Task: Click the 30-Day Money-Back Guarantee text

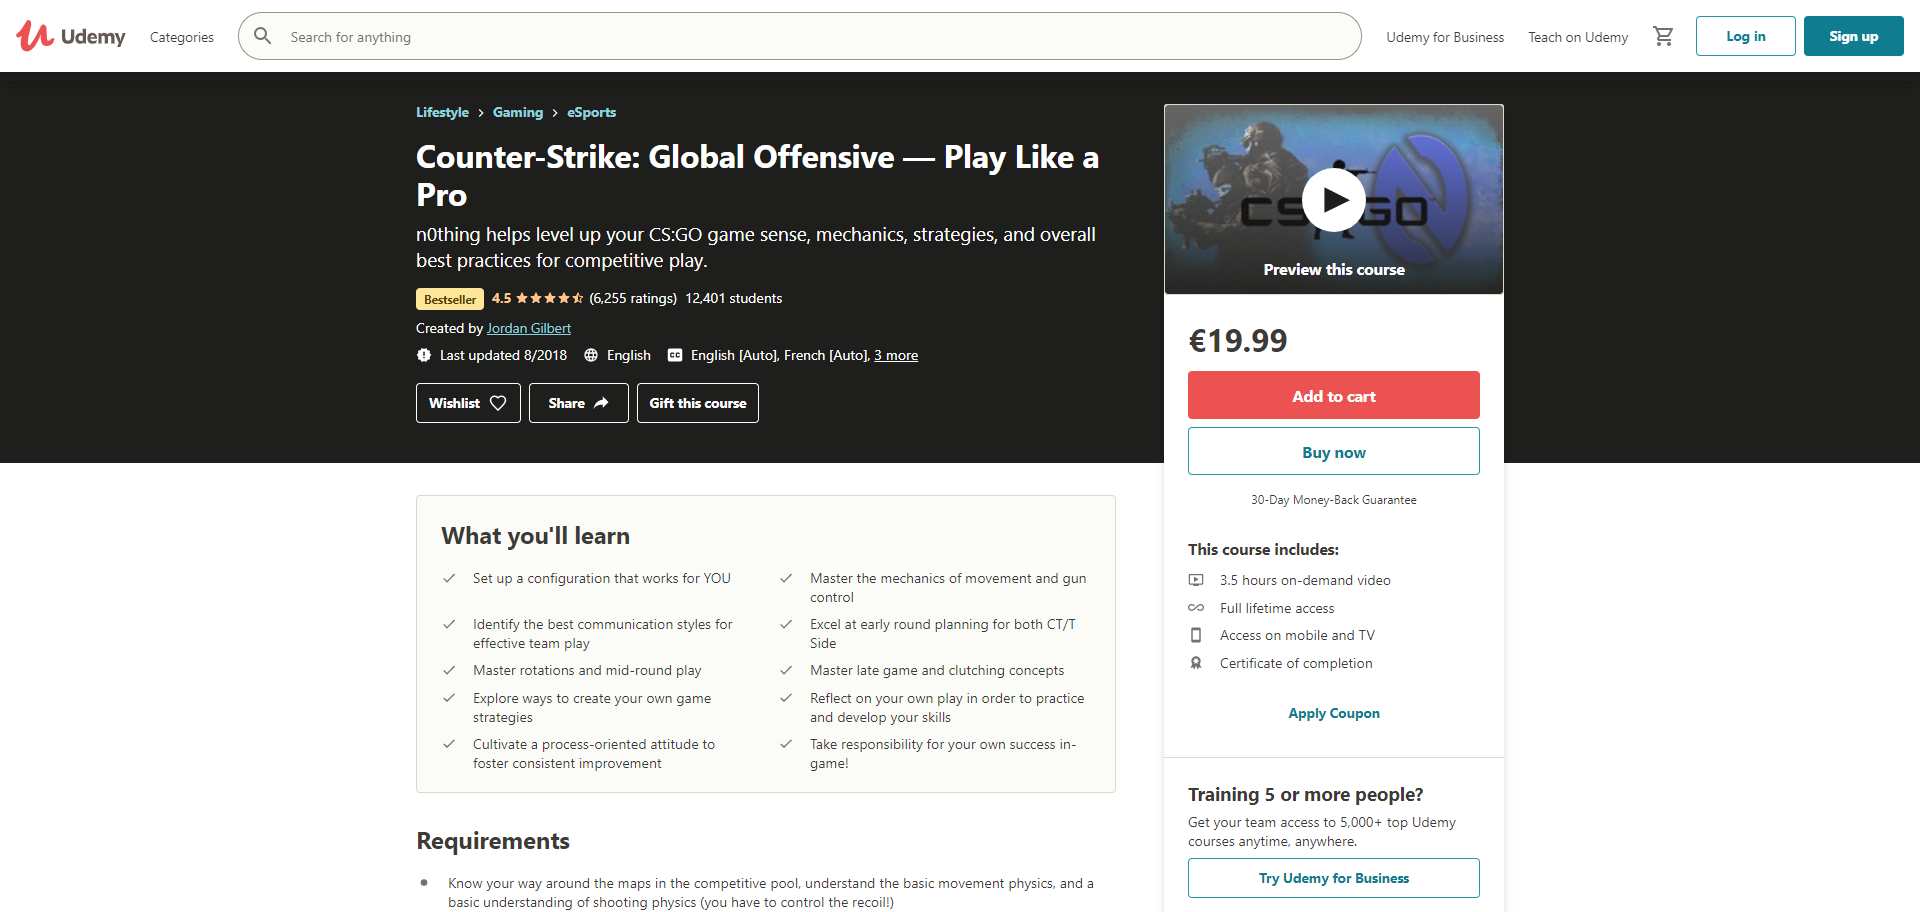Action: (1334, 500)
